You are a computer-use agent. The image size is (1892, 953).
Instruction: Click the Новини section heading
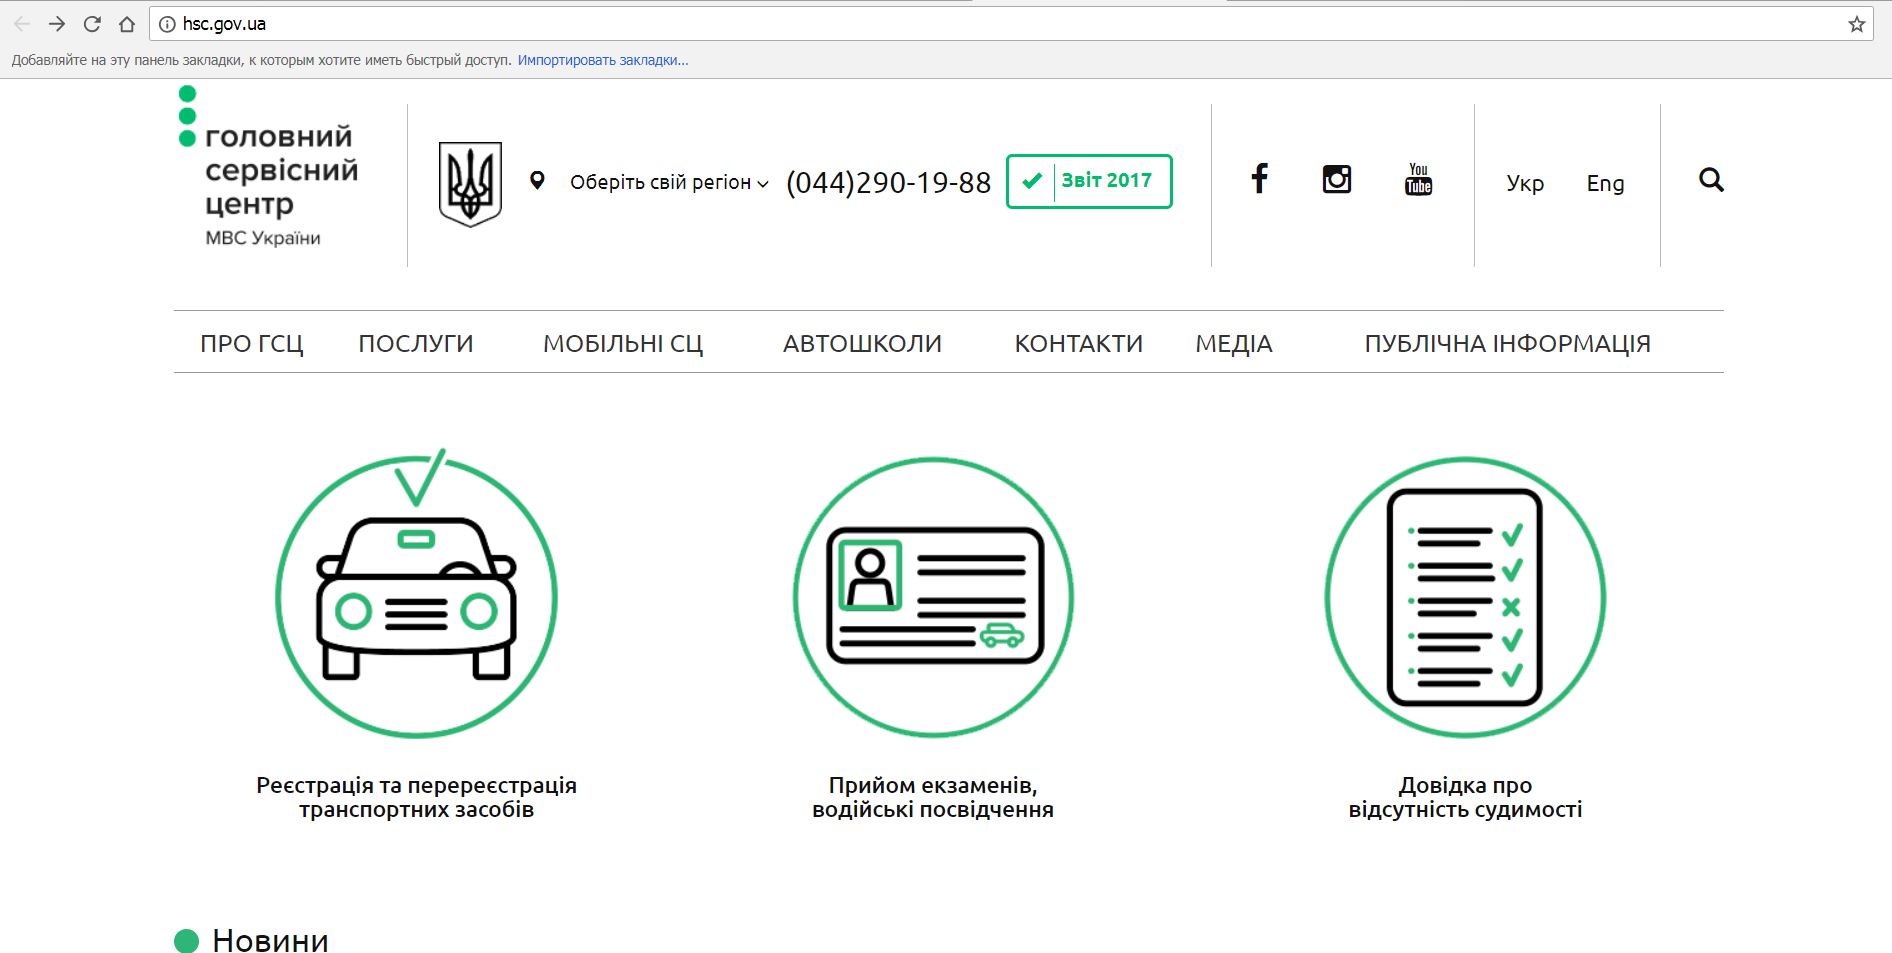[x=270, y=940]
